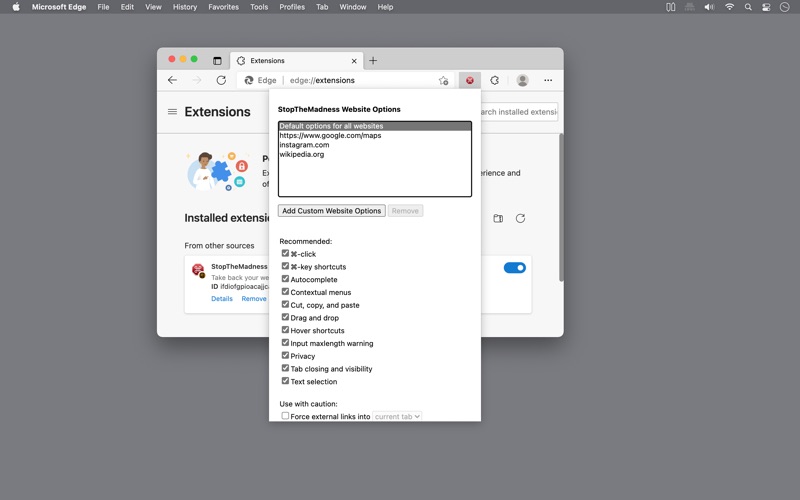The width and height of the screenshot is (800, 500).
Task: Open the Window menu
Action: [353, 7]
